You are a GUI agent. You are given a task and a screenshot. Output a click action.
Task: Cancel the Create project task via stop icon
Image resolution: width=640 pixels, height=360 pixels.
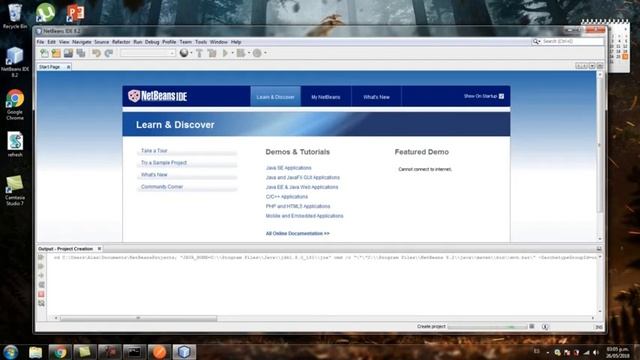(532, 326)
